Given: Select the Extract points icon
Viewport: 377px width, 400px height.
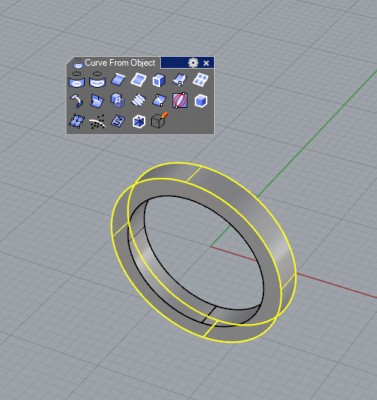Looking at the screenshot, I should click(77, 121).
